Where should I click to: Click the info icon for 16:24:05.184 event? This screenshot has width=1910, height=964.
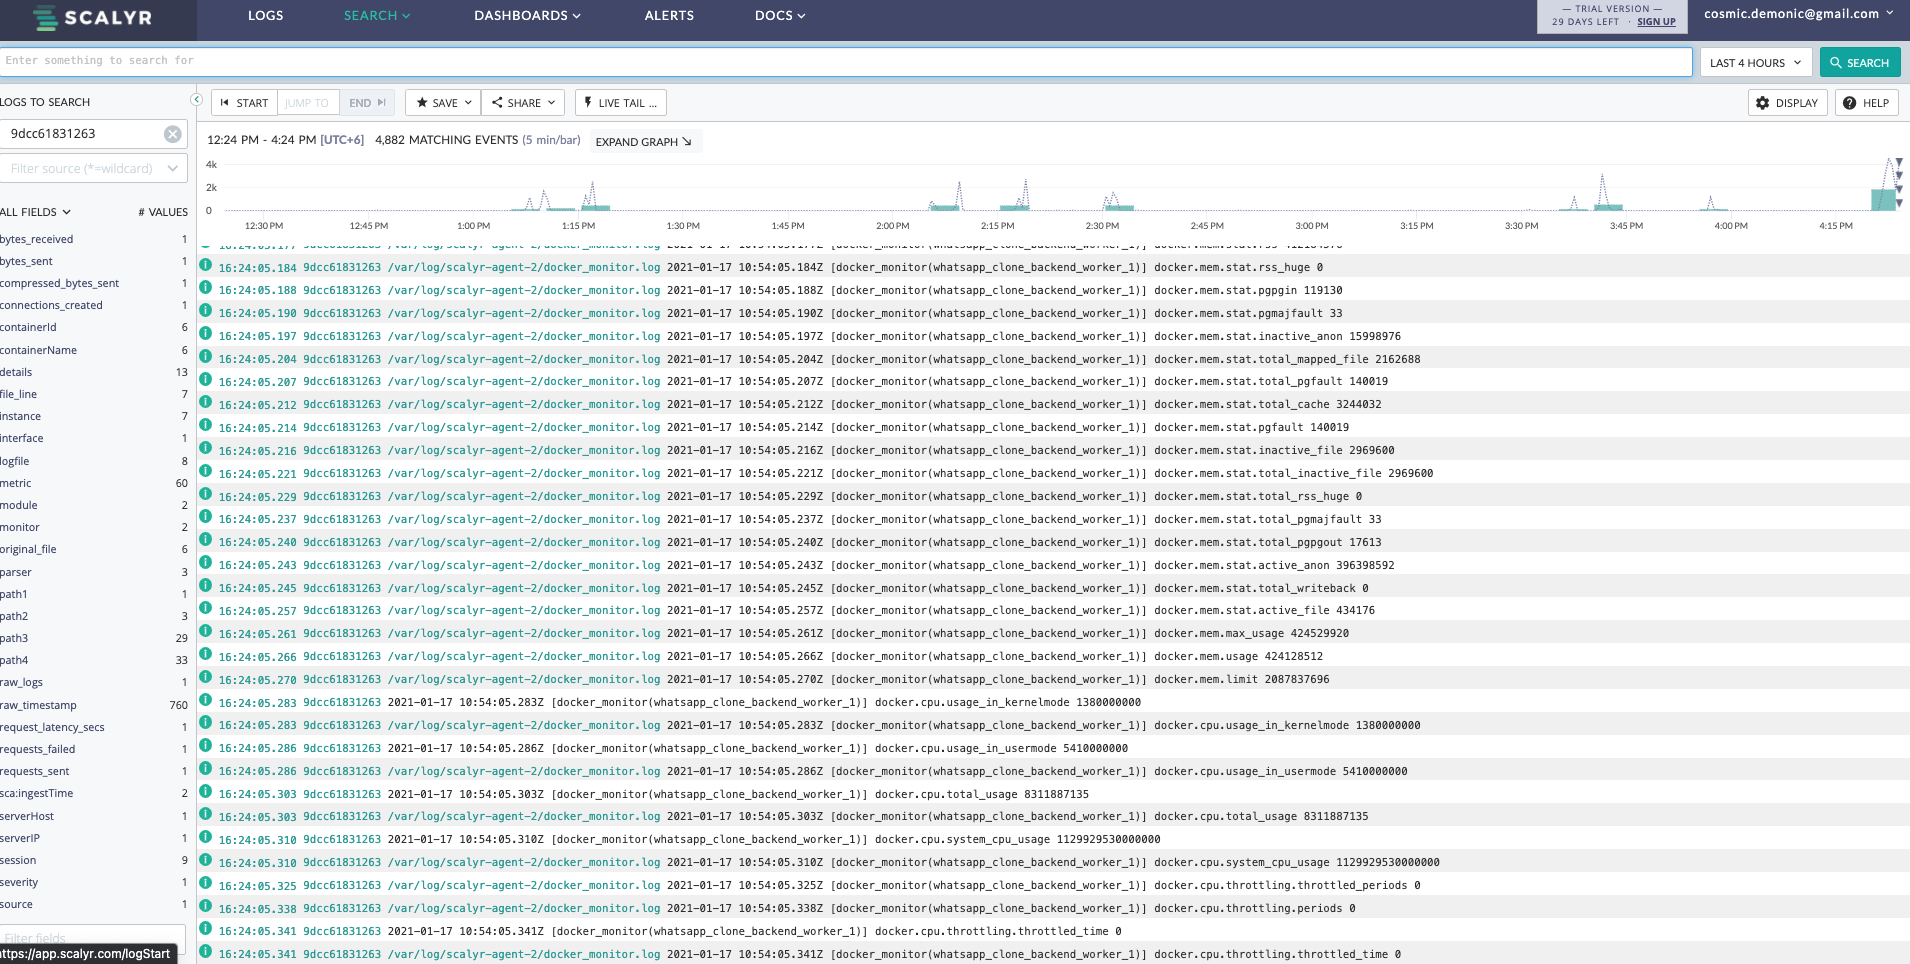pyautogui.click(x=206, y=265)
